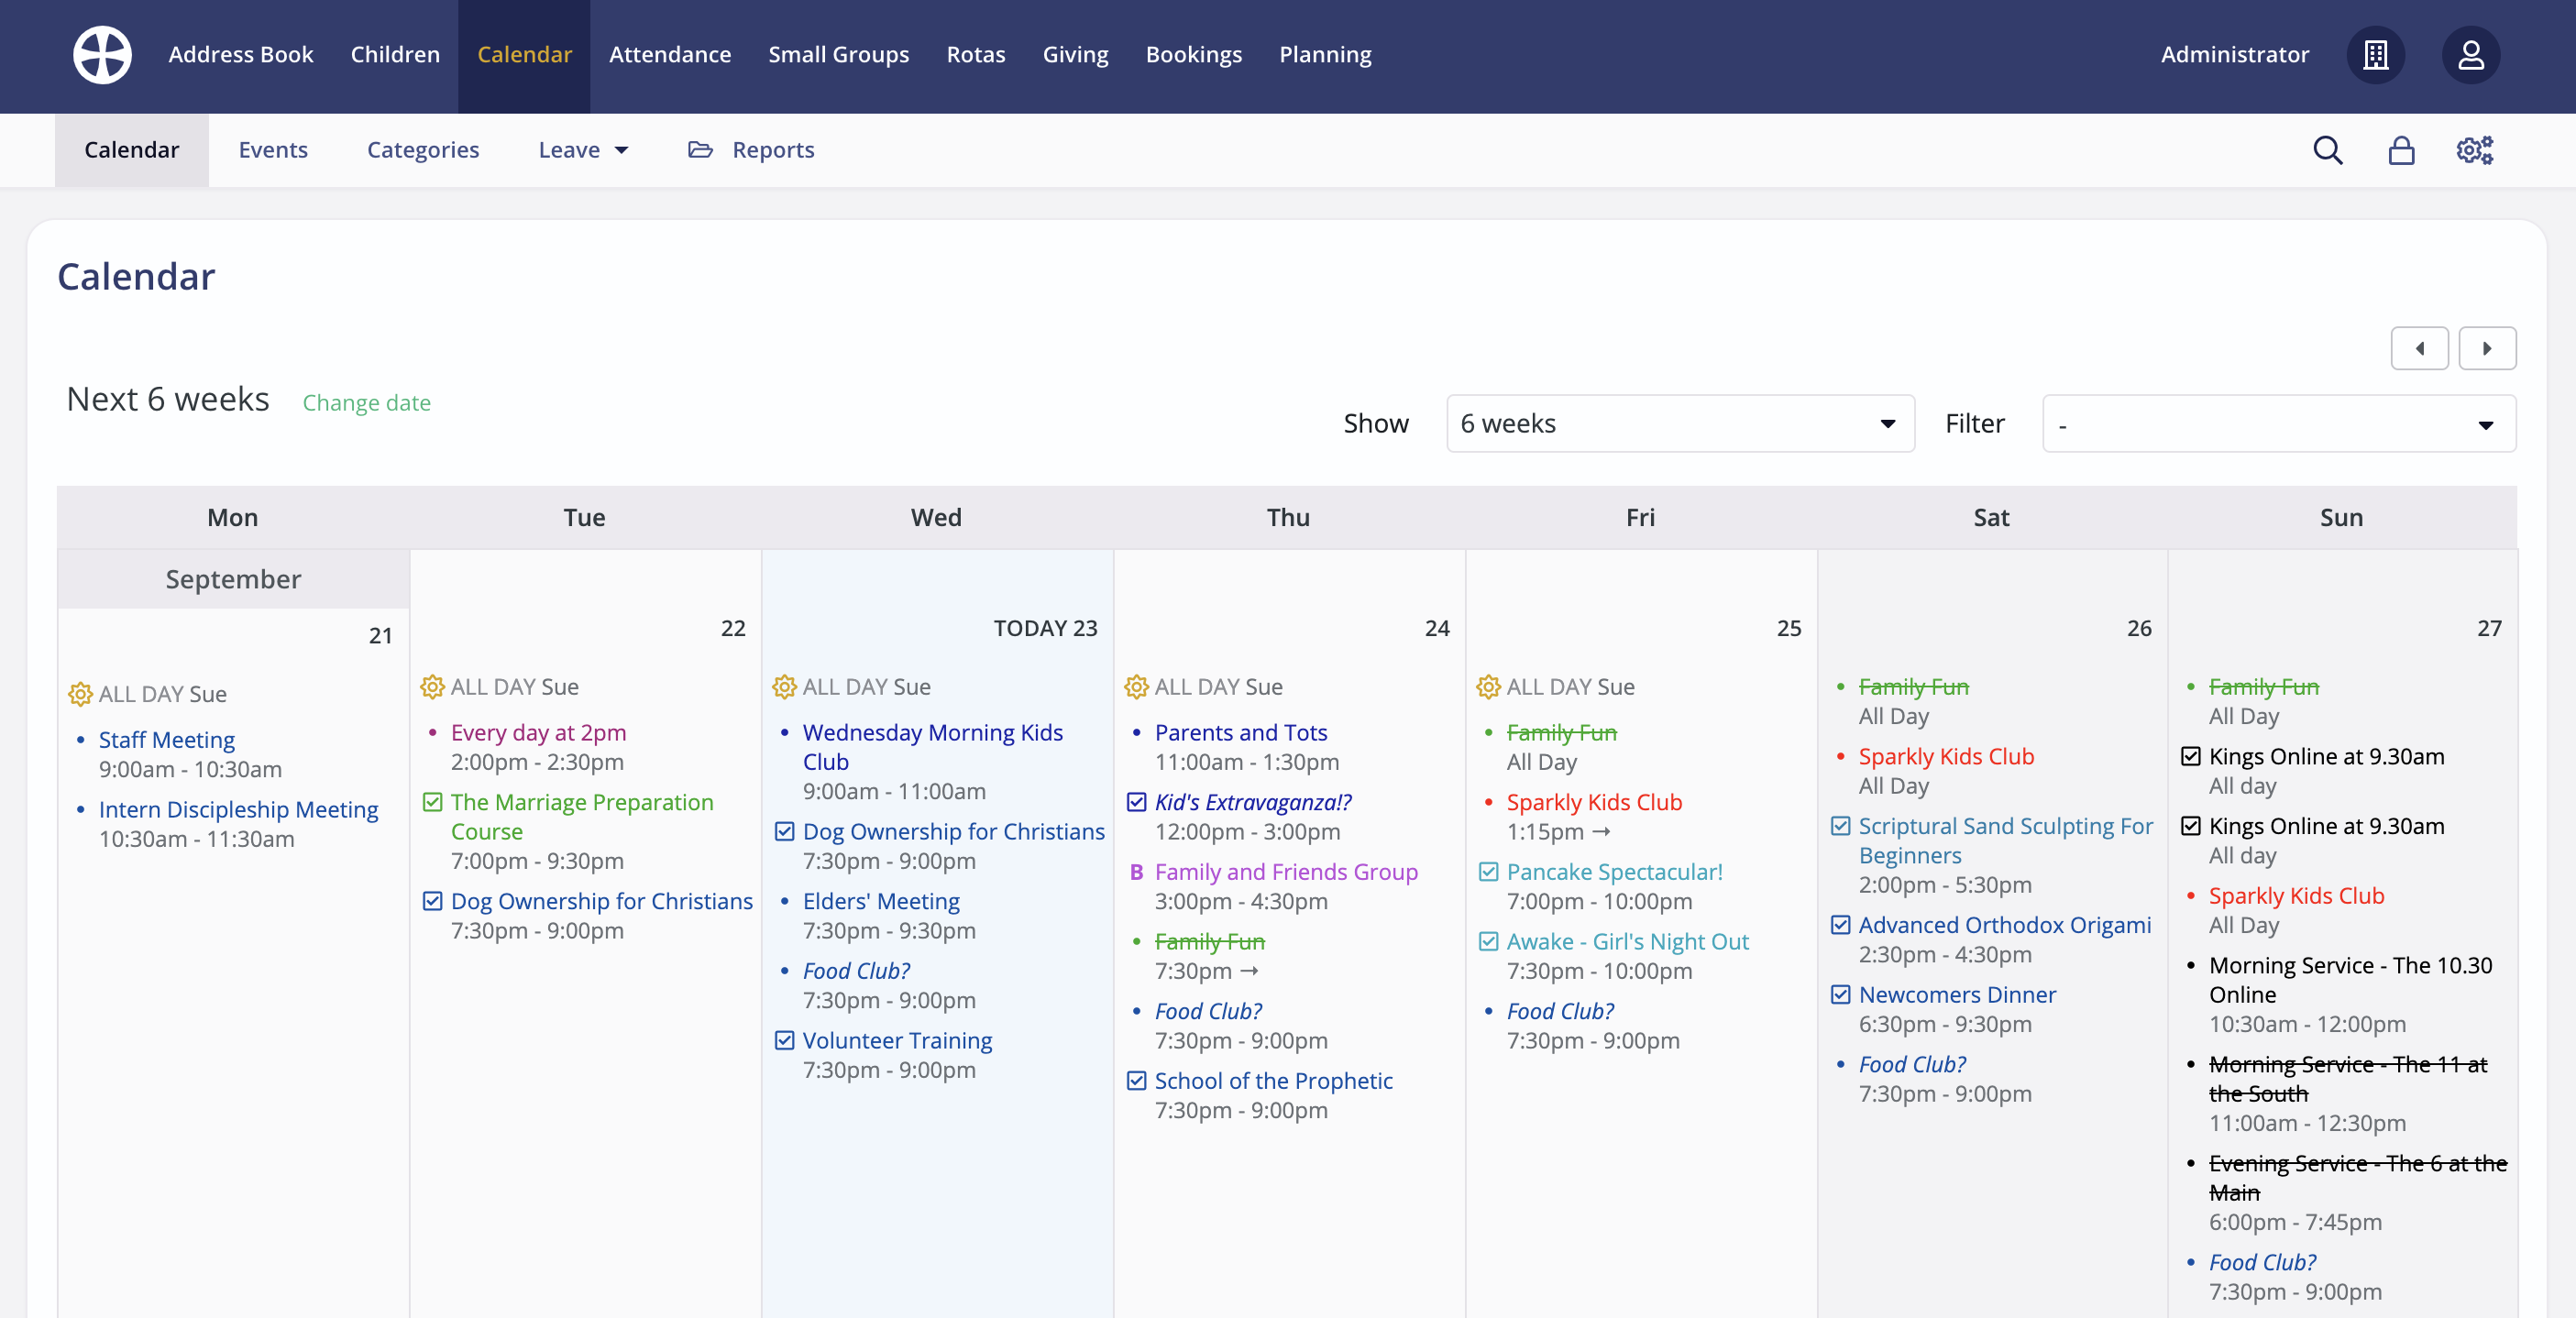This screenshot has height=1318, width=2576.
Task: Toggle the Dog Ownership for Christians checkbox on Tuesday
Action: (432, 900)
